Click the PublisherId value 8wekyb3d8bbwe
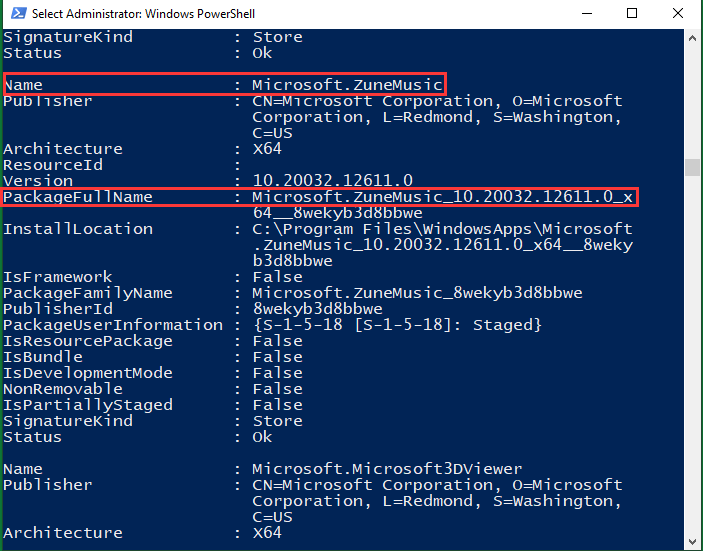The image size is (703, 551). click(317, 309)
